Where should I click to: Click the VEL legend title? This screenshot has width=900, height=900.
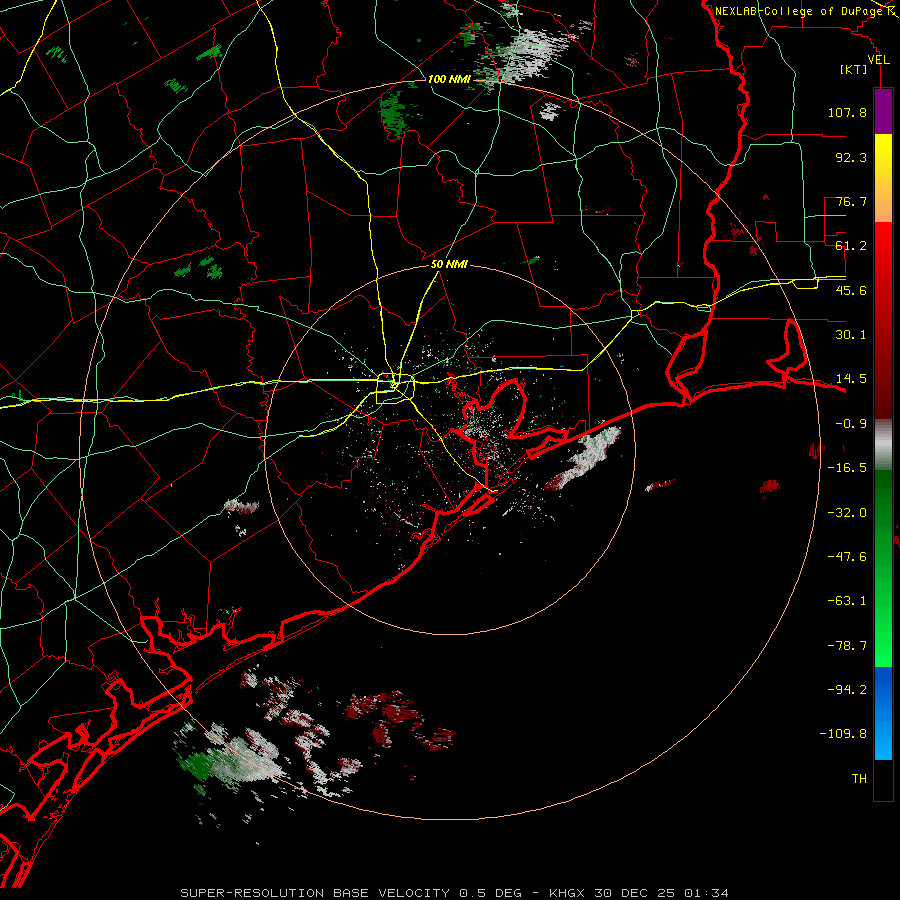[x=878, y=60]
